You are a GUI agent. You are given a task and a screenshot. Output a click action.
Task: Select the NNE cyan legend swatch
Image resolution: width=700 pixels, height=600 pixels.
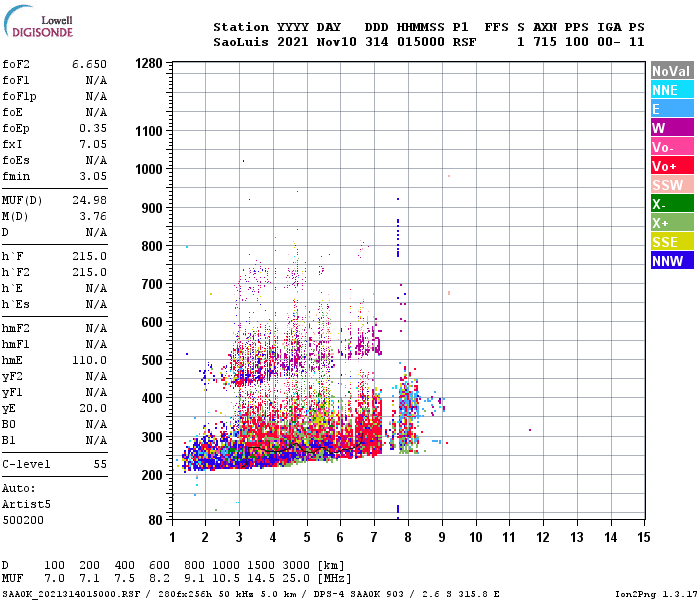(672, 90)
